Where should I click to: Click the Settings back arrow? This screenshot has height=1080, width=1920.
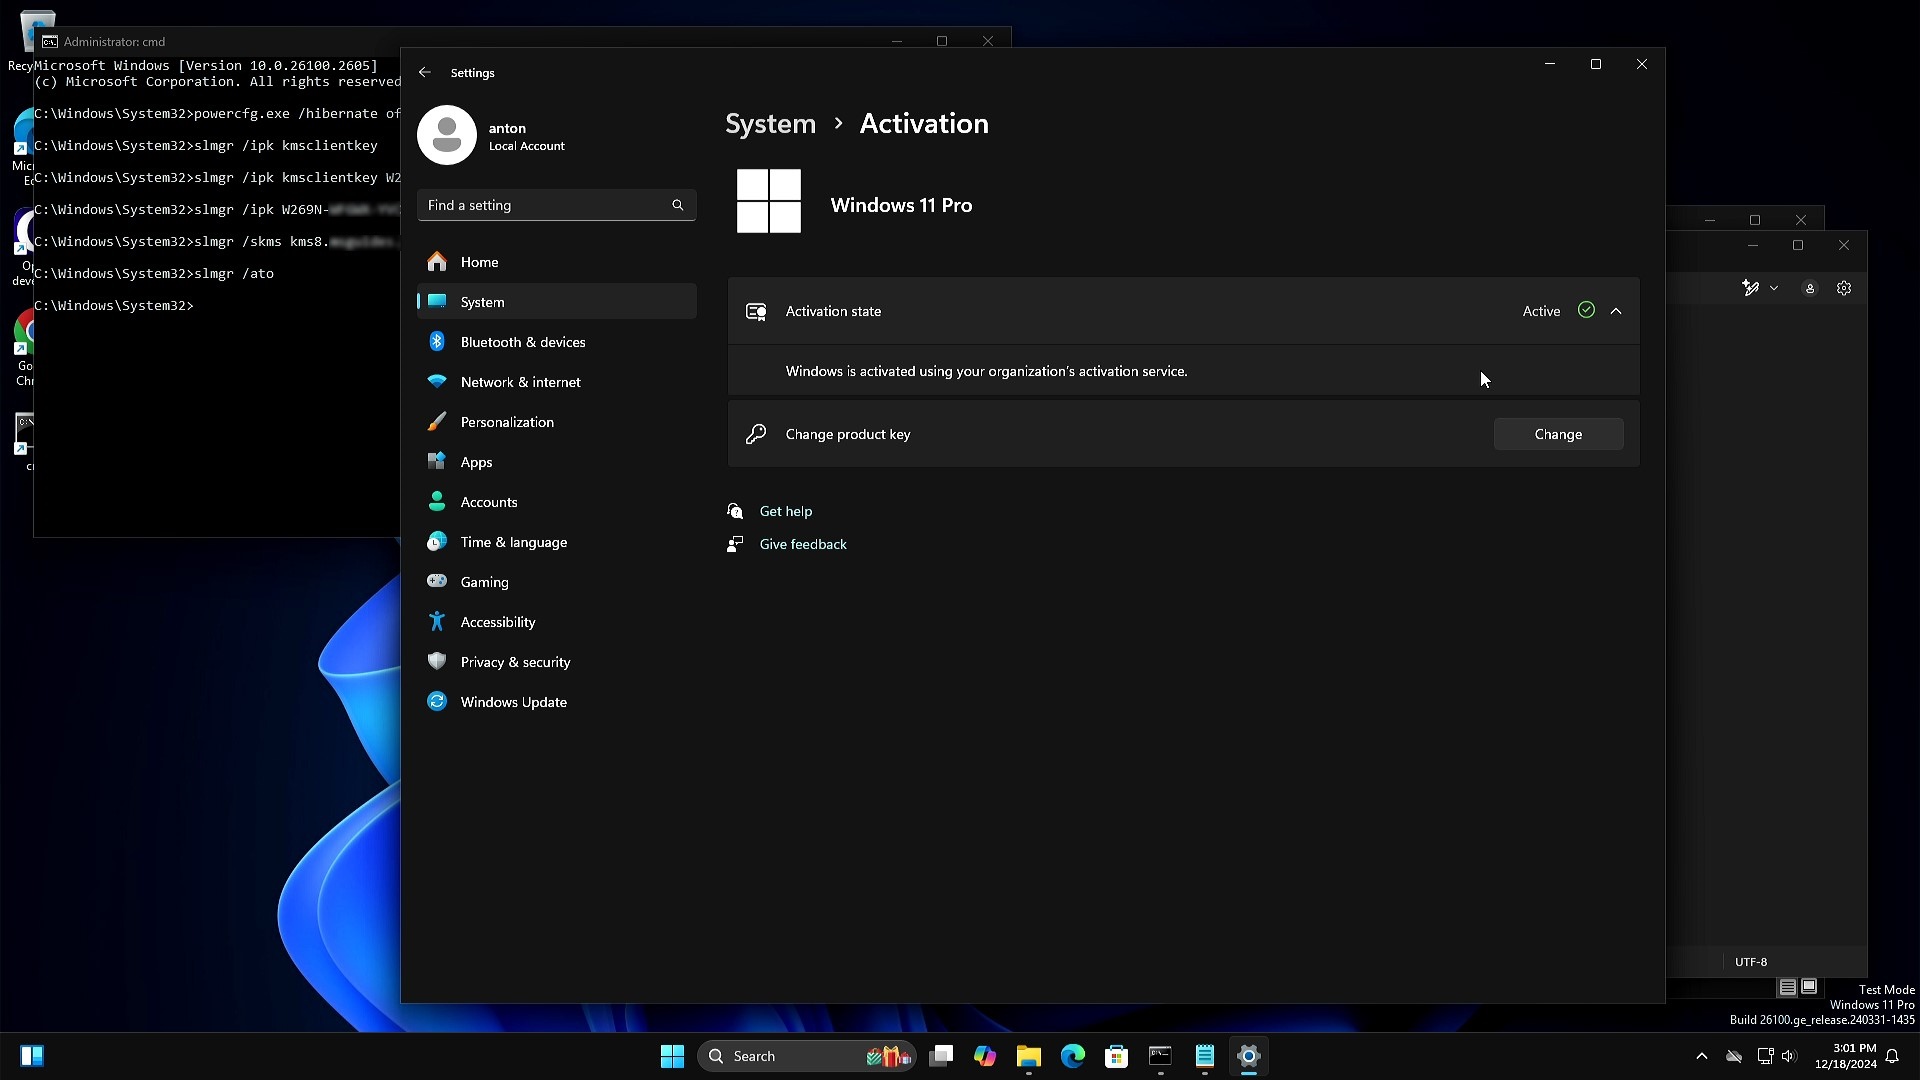[x=425, y=73]
